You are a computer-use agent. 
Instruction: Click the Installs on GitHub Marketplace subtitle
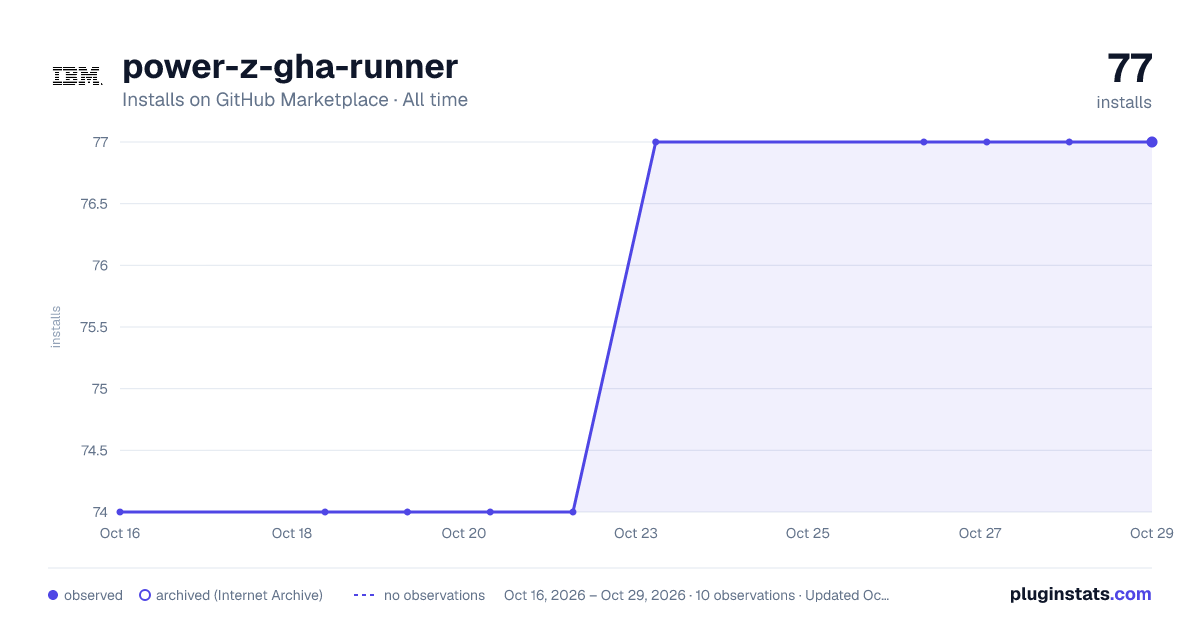pyautogui.click(x=295, y=100)
